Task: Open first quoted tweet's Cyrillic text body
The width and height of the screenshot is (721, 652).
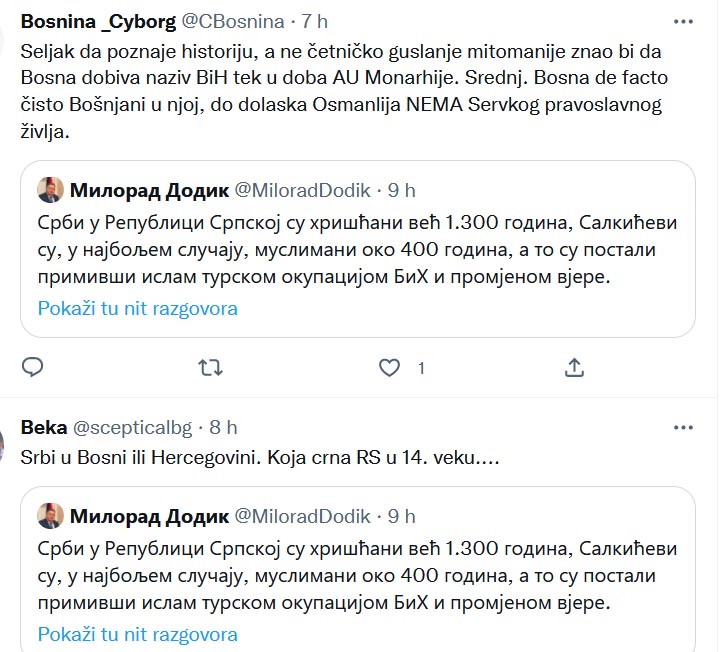Action: click(x=357, y=250)
